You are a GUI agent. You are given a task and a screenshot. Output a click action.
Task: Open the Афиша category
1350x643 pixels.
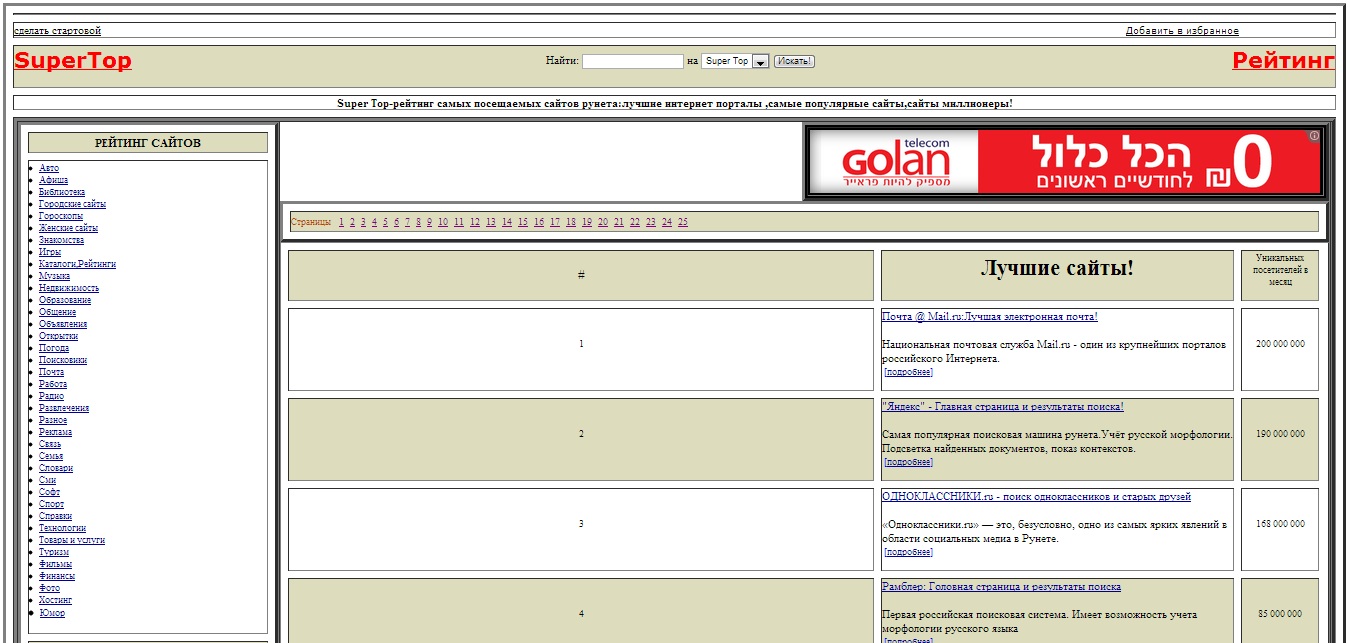pos(54,180)
